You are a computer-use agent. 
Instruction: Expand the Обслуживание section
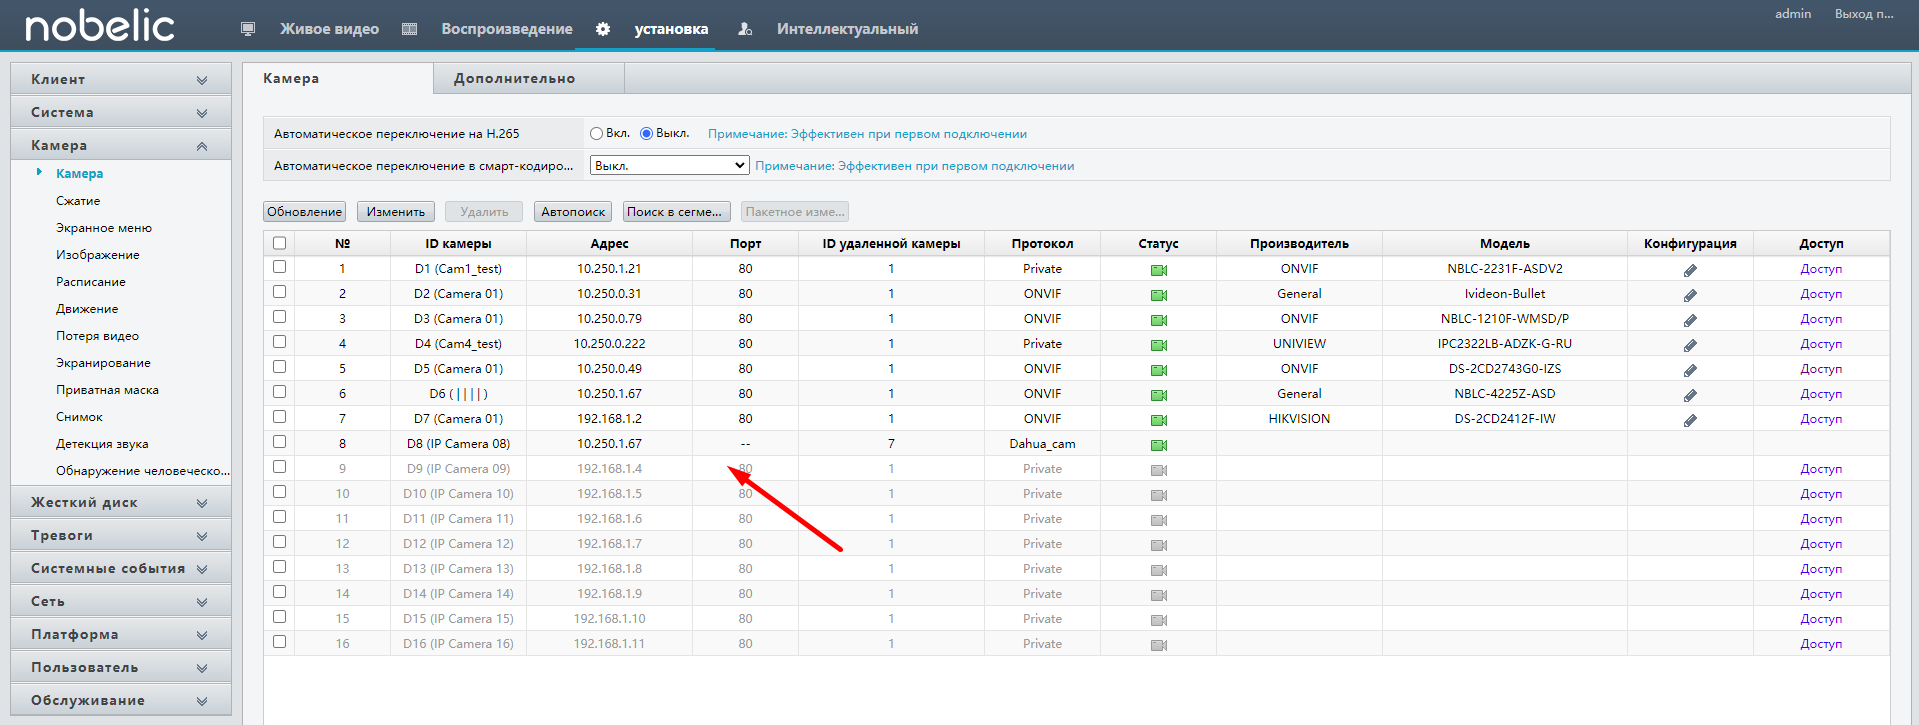point(121,700)
